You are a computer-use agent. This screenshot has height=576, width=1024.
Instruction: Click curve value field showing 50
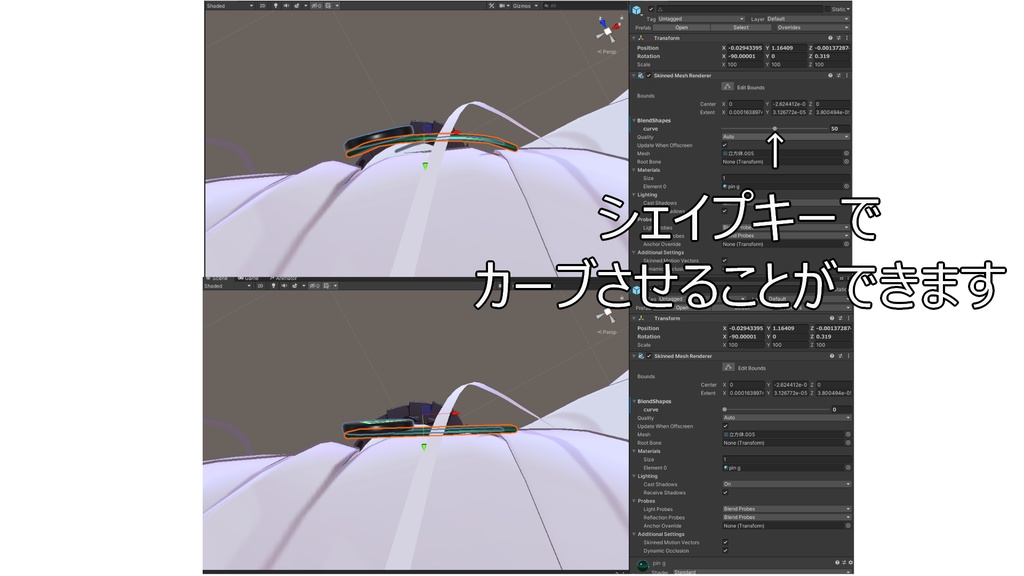coord(840,129)
